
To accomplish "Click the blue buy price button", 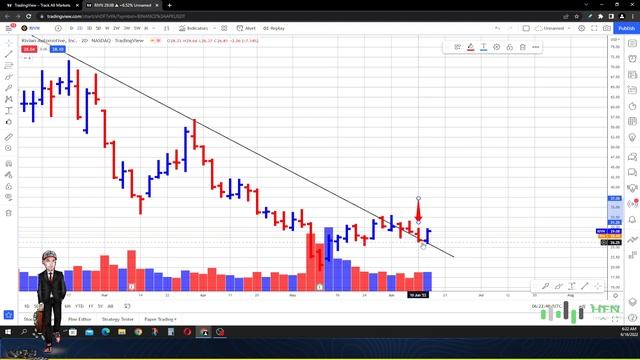I will pyautogui.click(x=58, y=49).
